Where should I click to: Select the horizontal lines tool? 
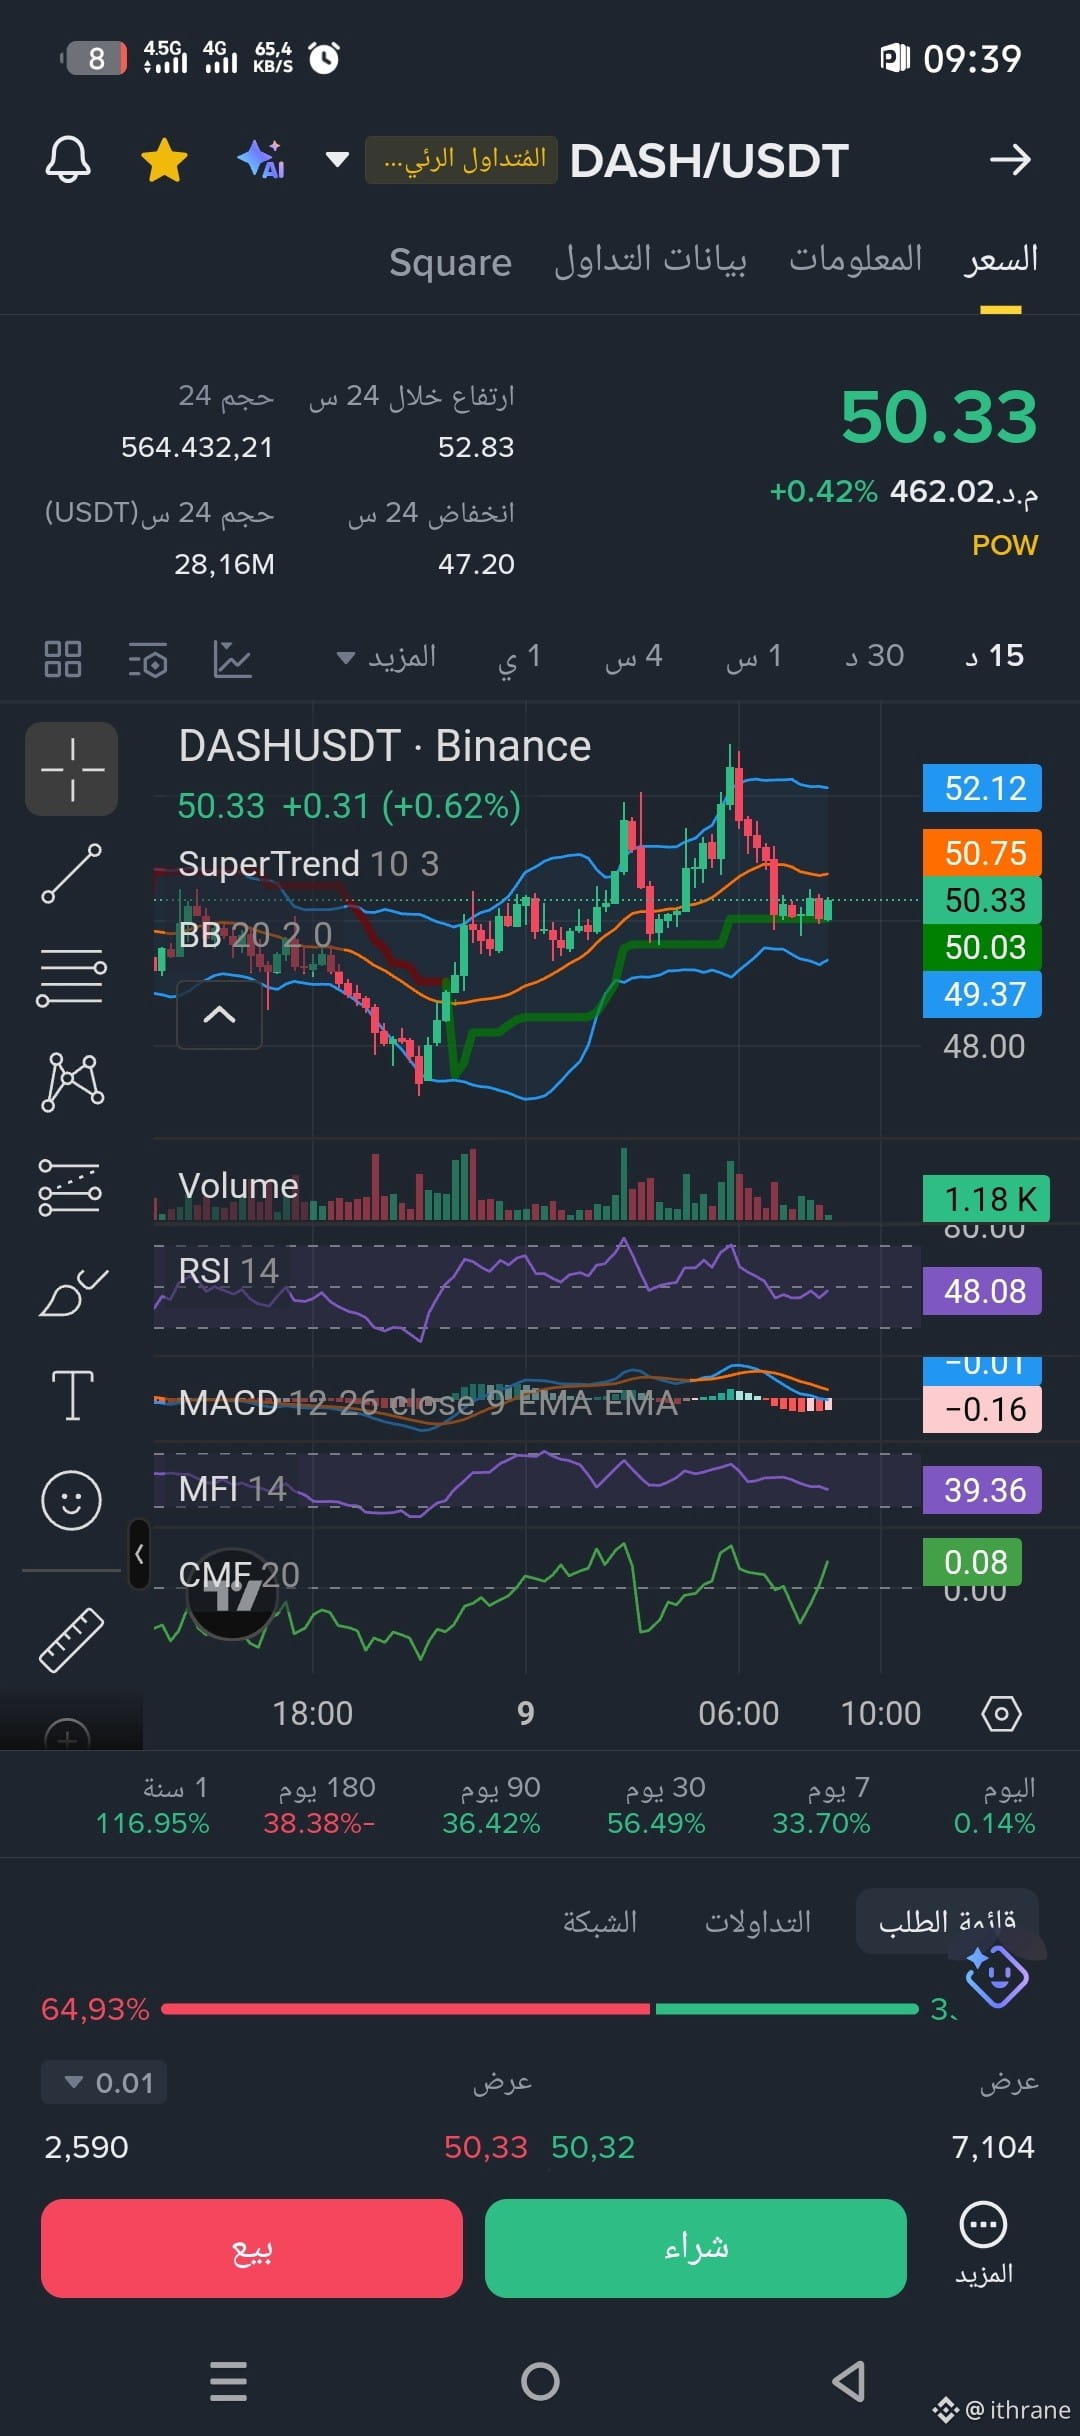tap(71, 978)
